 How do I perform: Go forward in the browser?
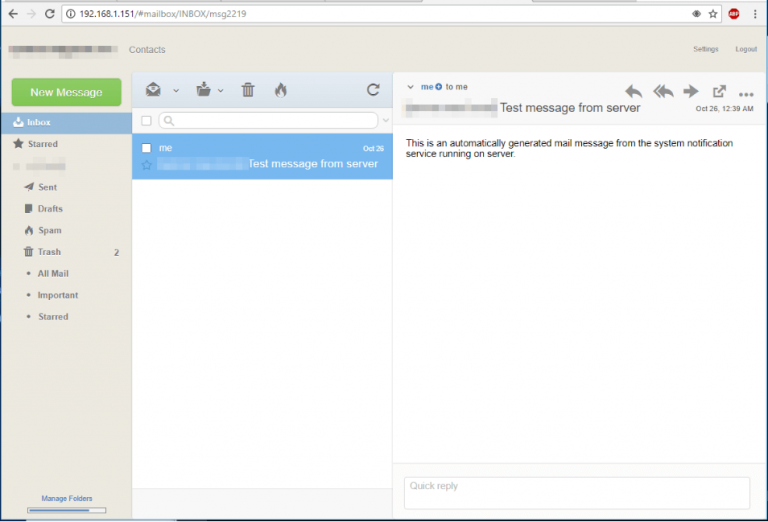[31, 14]
